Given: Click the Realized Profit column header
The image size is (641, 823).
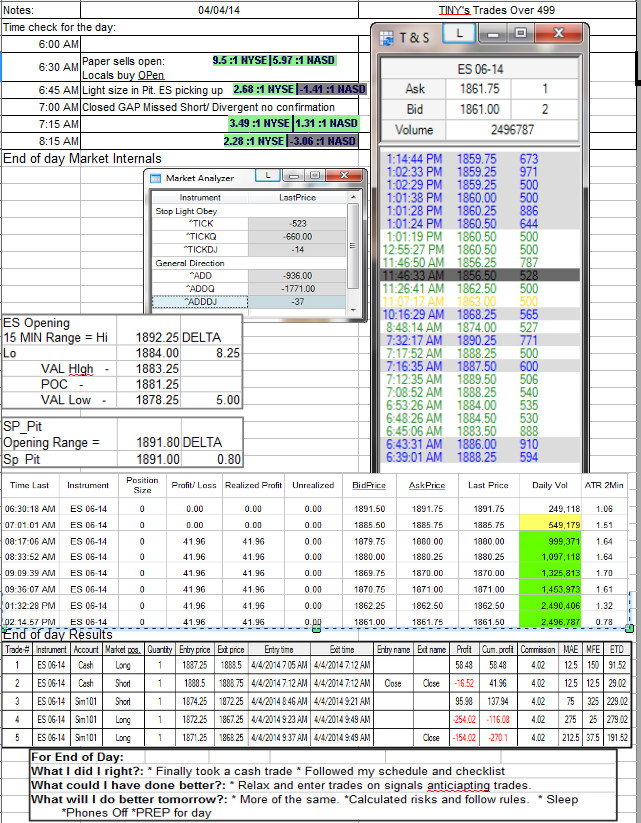Looking at the screenshot, I should coord(253,485).
